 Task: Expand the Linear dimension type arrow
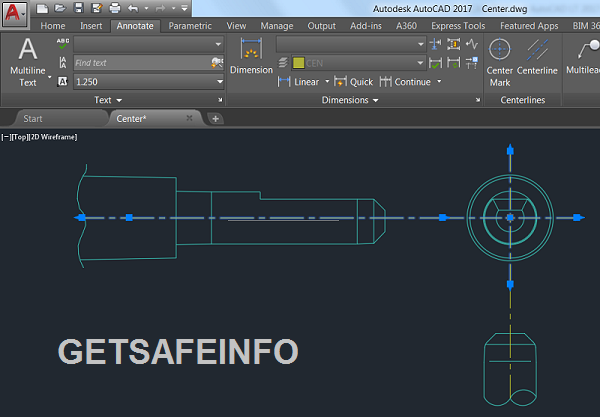point(327,81)
